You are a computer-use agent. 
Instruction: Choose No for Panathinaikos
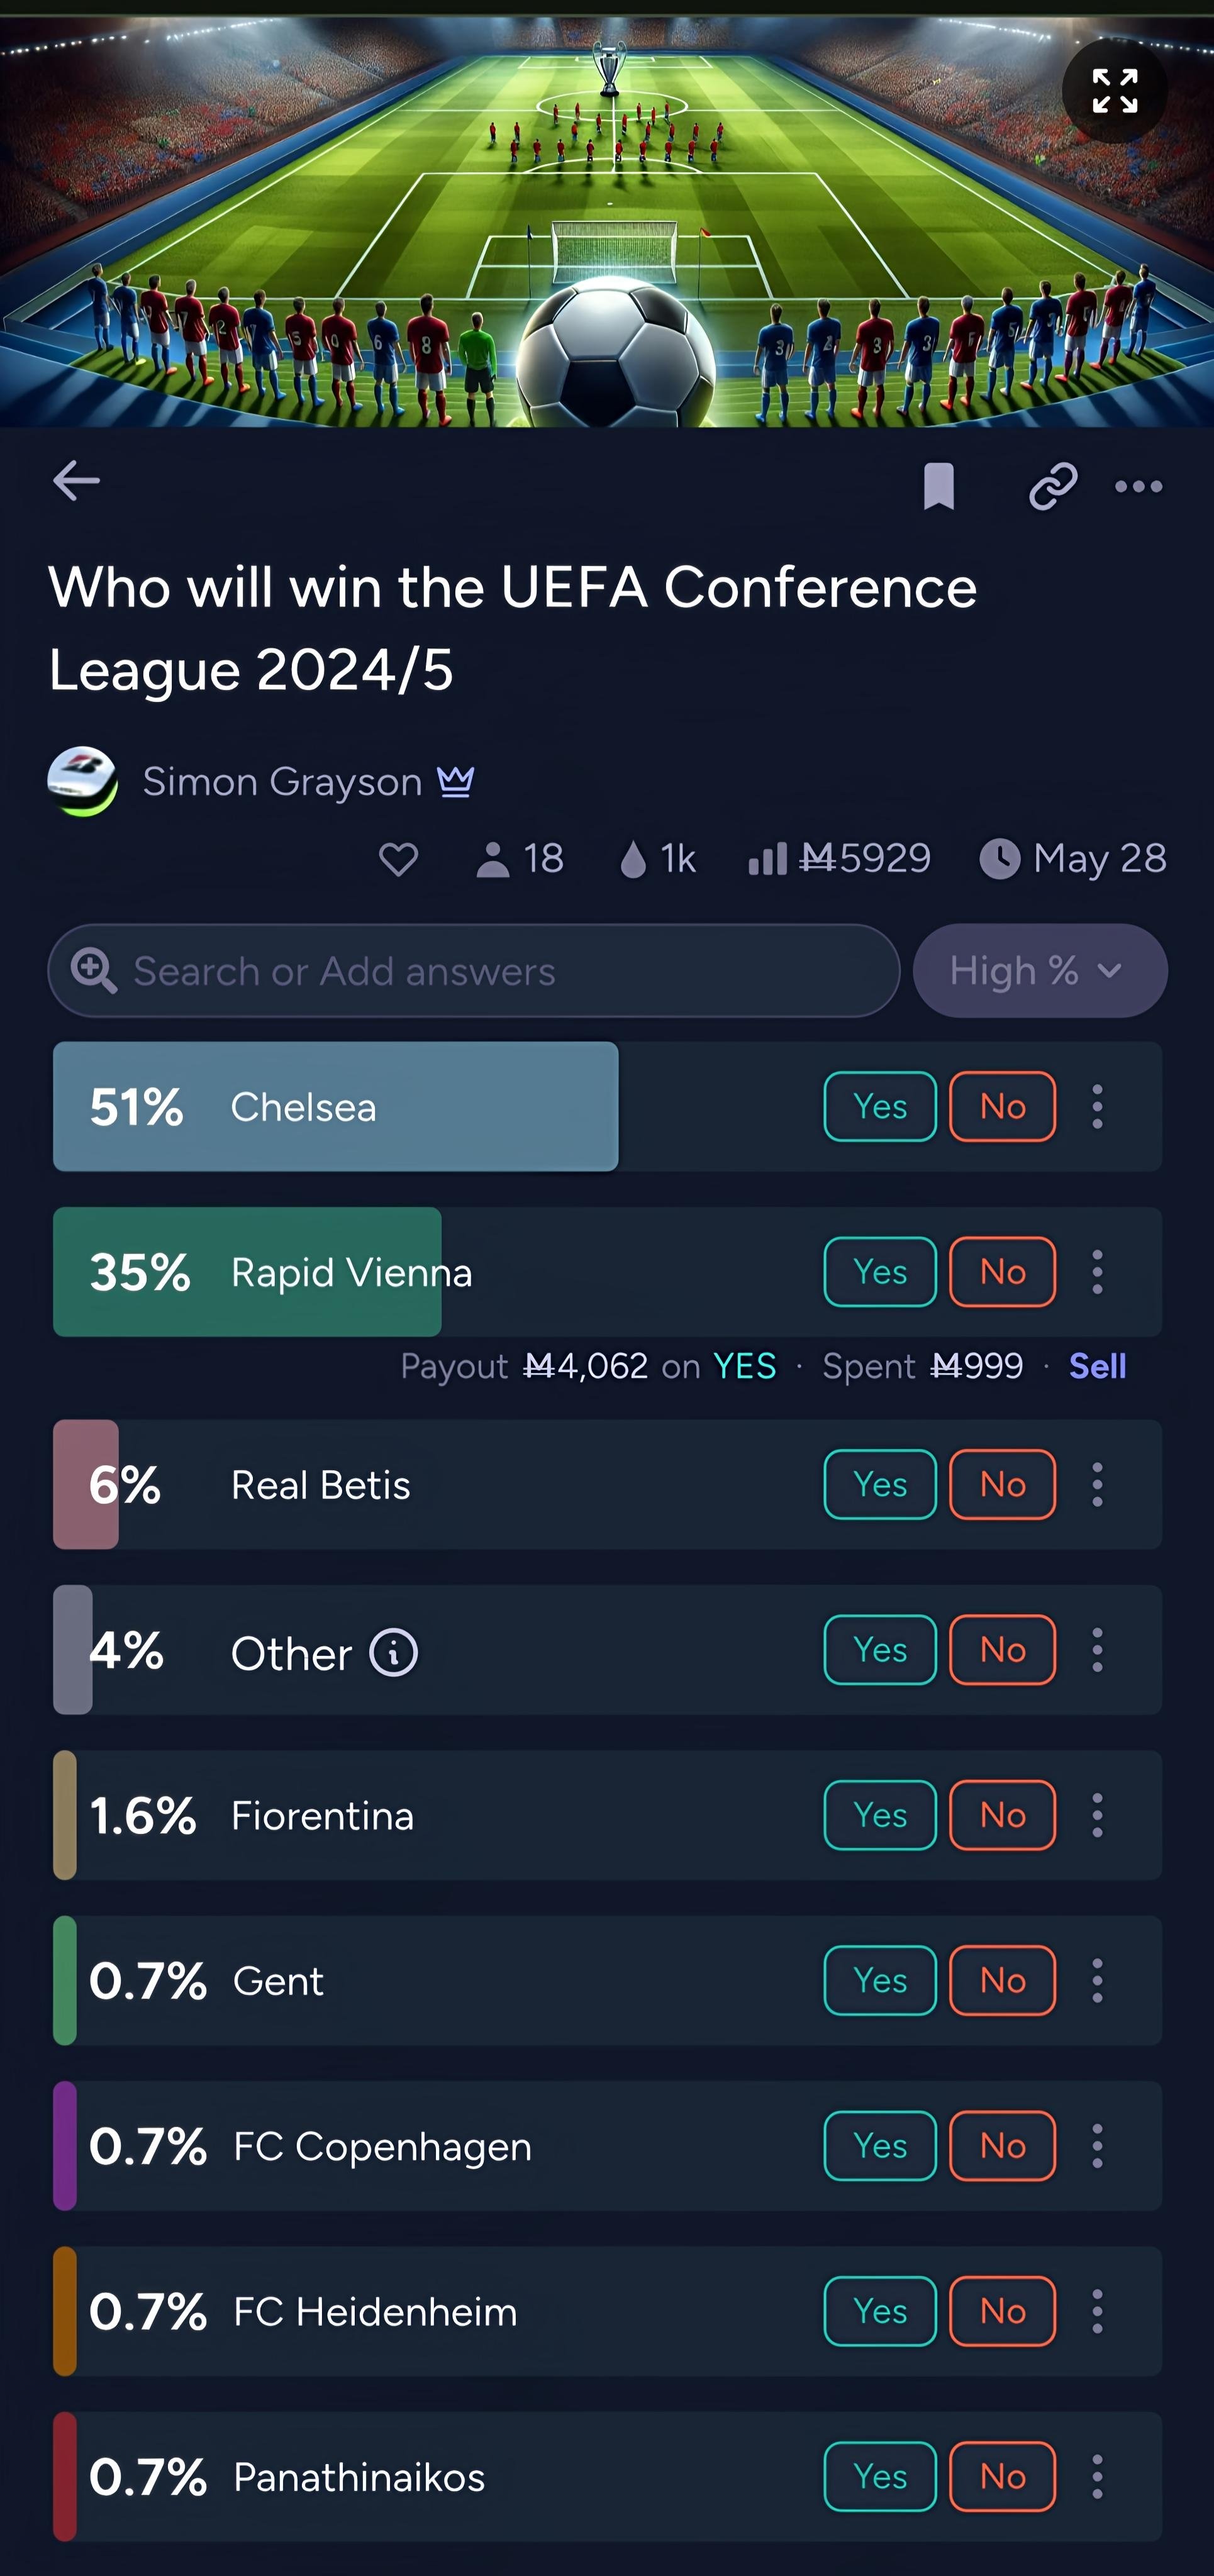[x=1002, y=2477]
